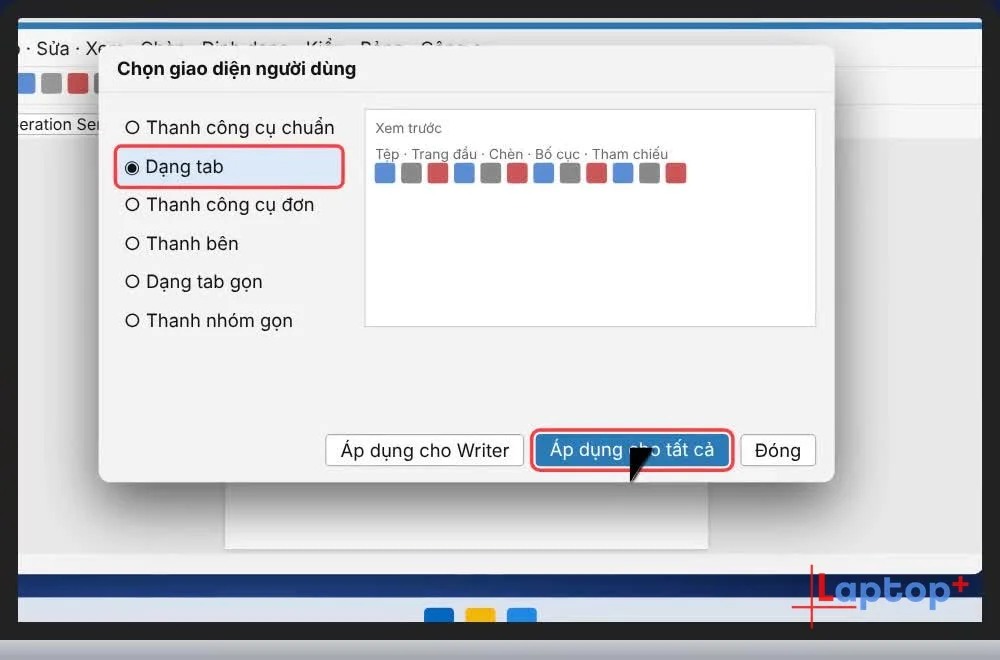Screen dimensions: 1000x660
Task: Close the dialog with the "Đóng" button
Action: point(777,450)
